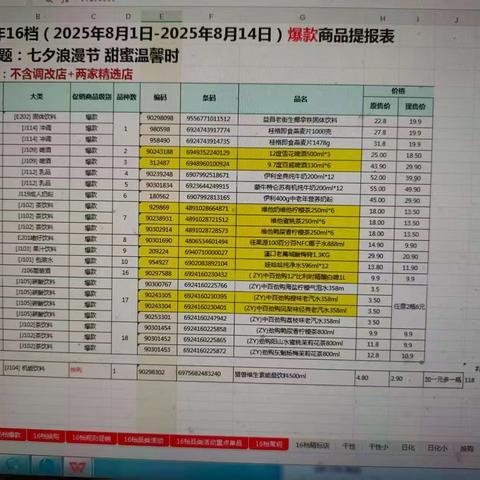
Task: Open WPS Office from the taskbar
Action: [77, 467]
